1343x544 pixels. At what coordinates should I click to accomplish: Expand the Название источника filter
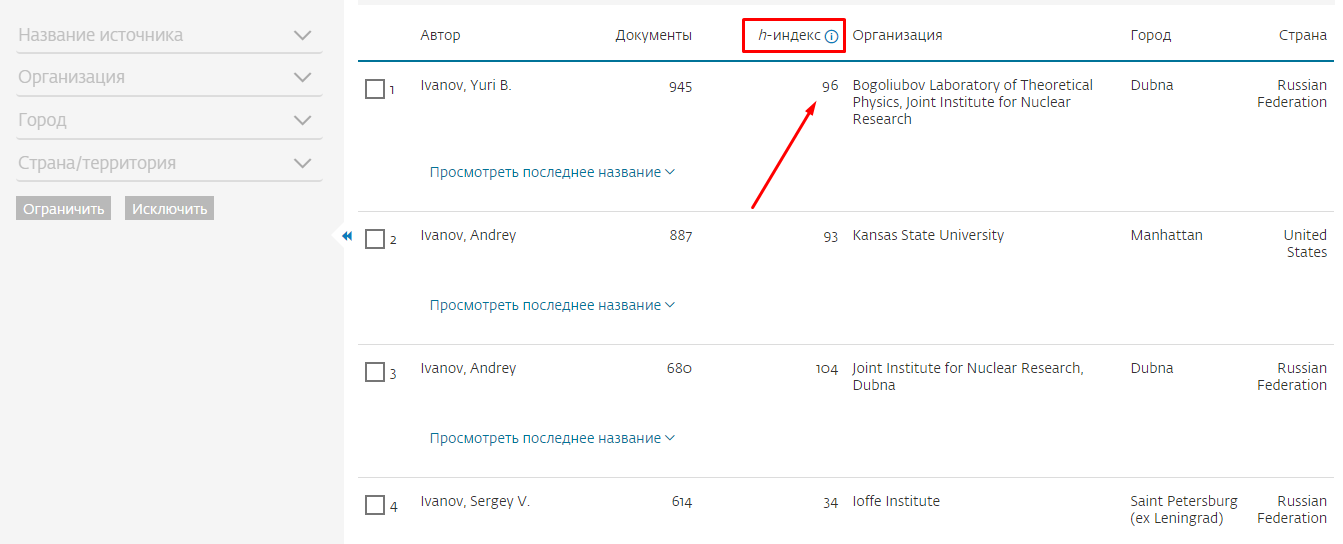(302, 35)
